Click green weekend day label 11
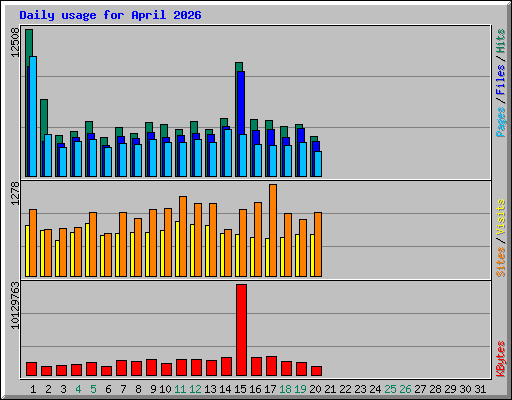 click(x=180, y=389)
